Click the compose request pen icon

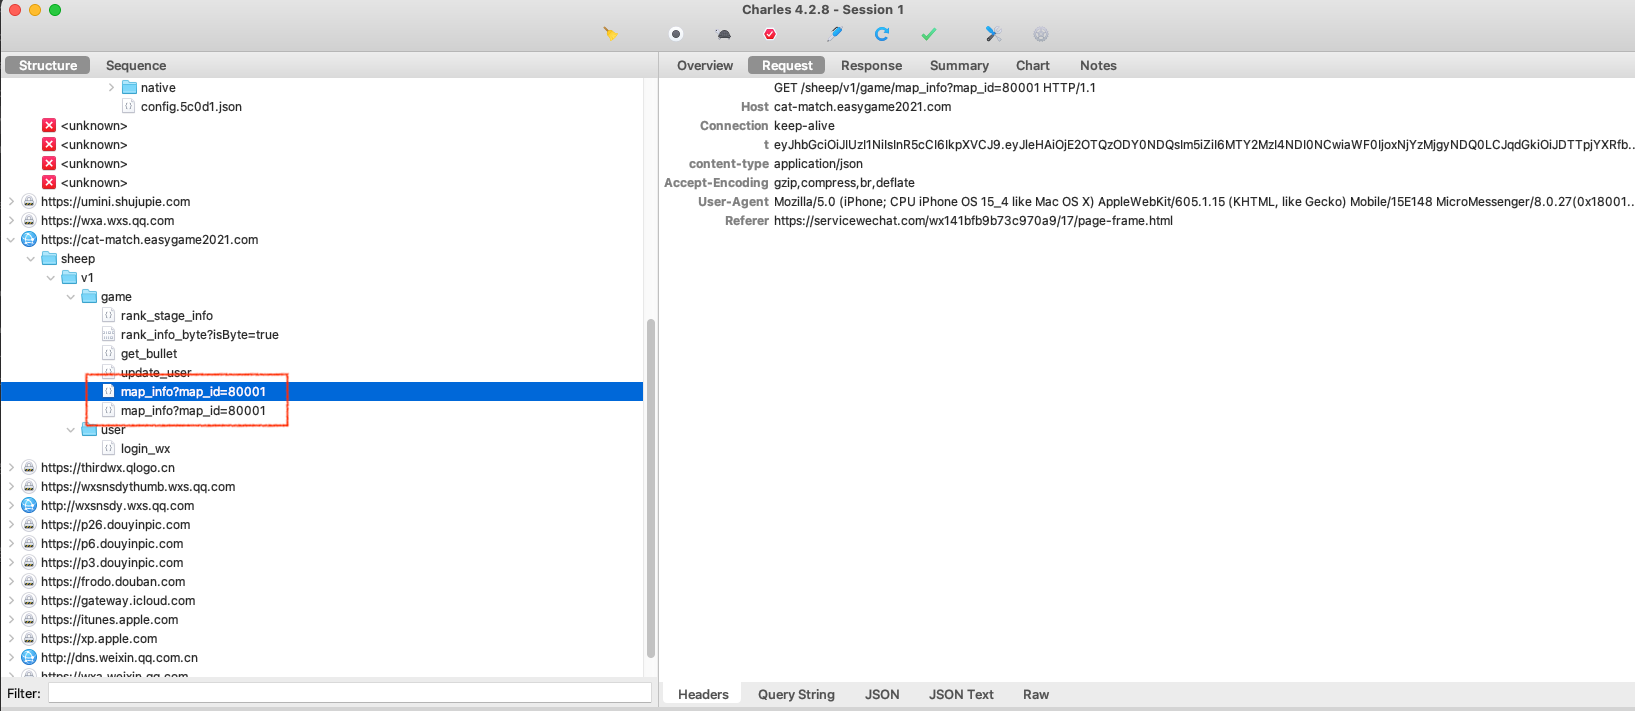pyautogui.click(x=835, y=34)
